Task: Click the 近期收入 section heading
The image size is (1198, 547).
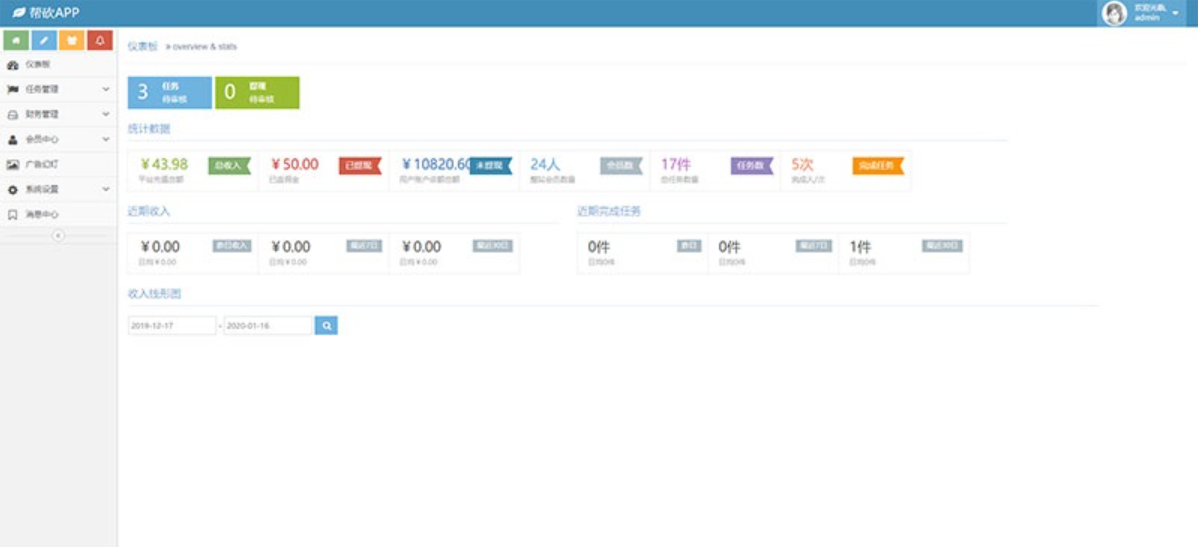Action: tap(149, 211)
